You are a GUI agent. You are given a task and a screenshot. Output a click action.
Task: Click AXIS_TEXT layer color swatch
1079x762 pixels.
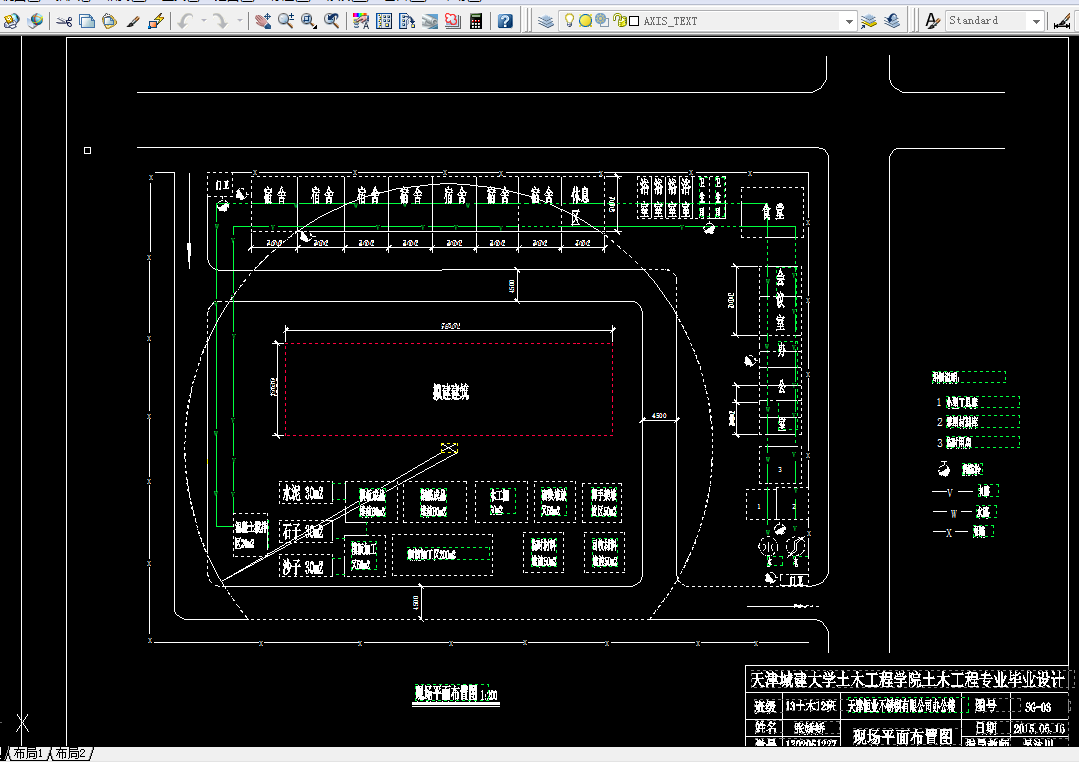point(634,21)
